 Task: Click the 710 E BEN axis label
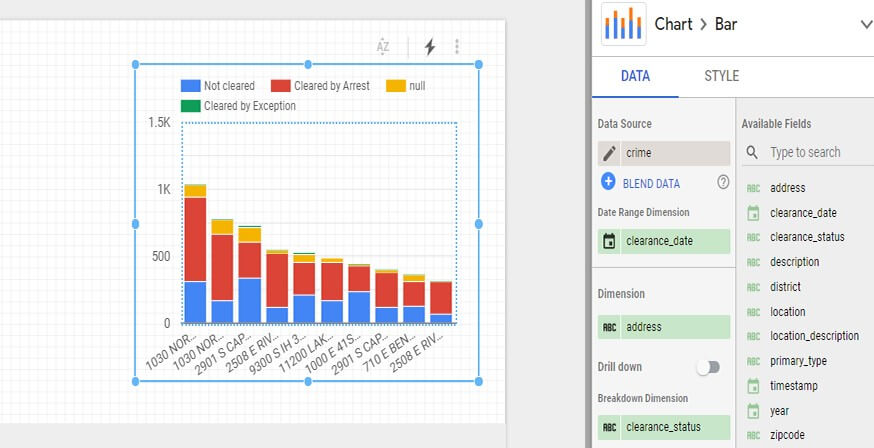click(389, 353)
